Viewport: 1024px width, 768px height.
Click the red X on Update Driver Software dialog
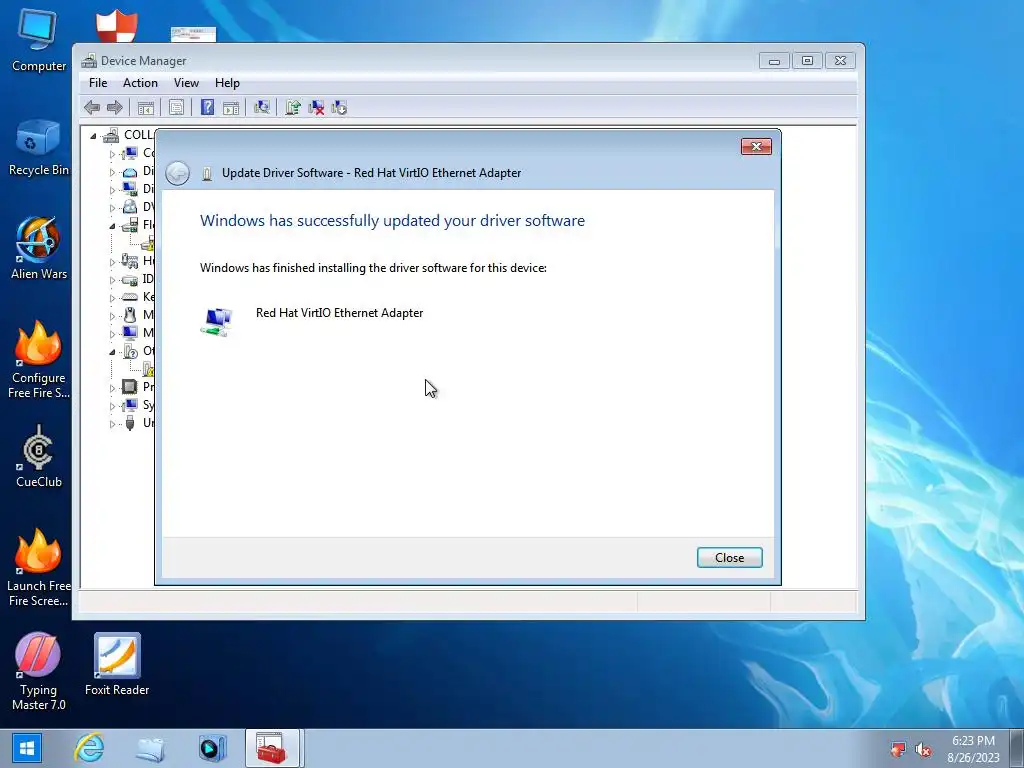pyautogui.click(x=756, y=146)
